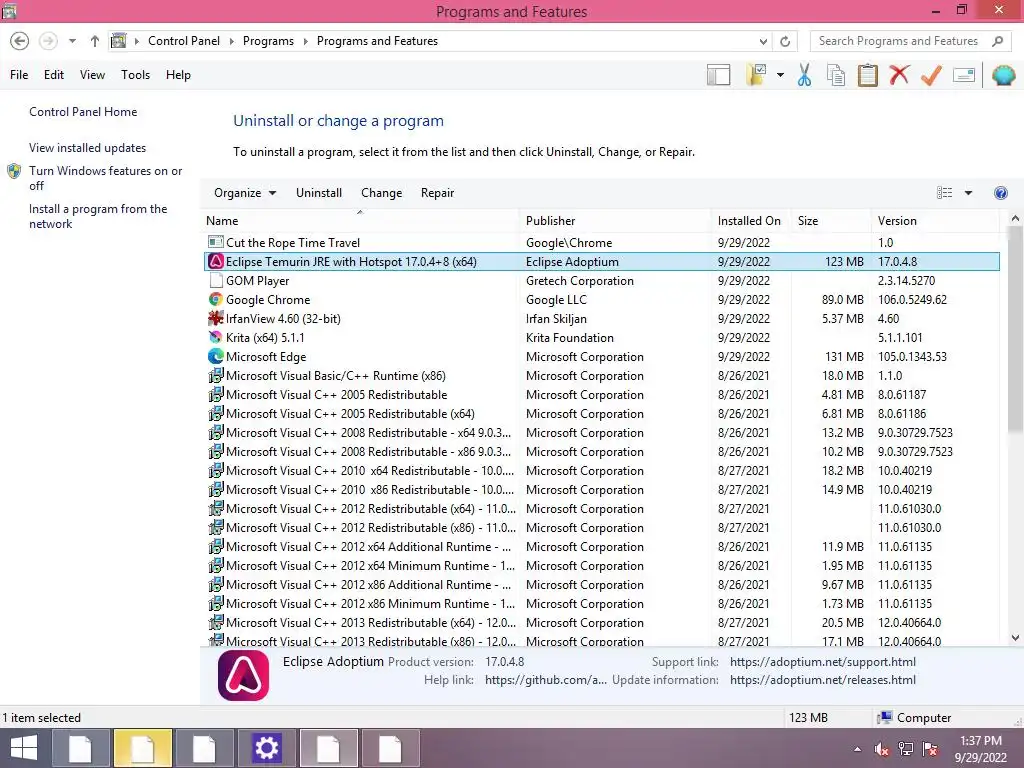Select the GOM Player entry
This screenshot has height=768, width=1024.
pos(601,281)
